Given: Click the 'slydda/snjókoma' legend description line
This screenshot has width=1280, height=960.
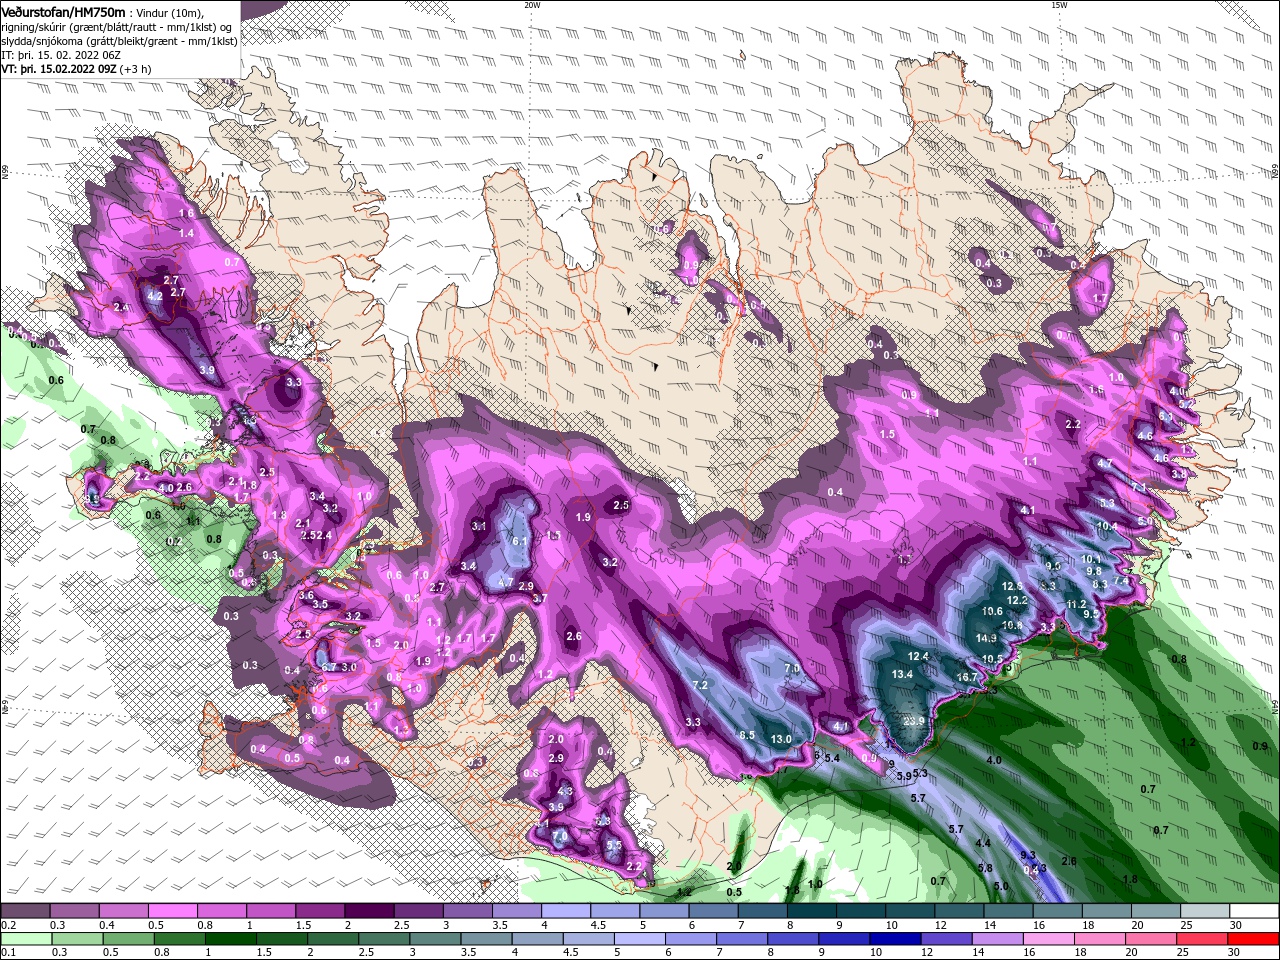Looking at the screenshot, I should 119,41.
